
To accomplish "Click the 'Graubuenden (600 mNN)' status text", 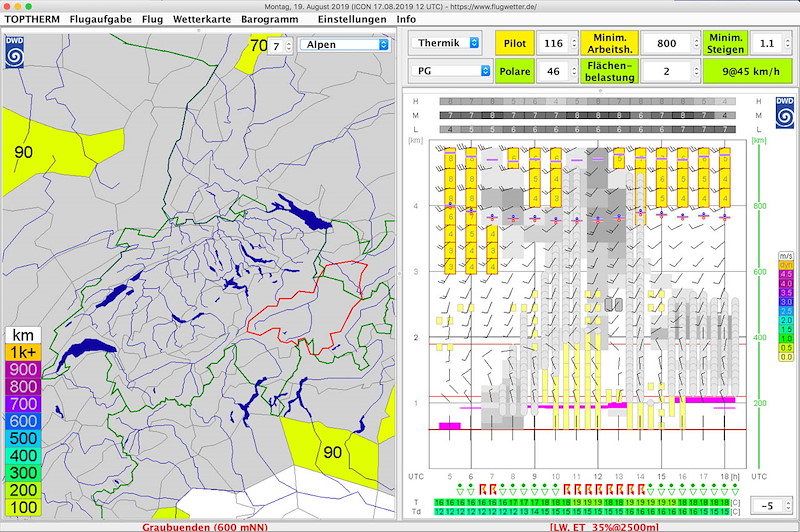I will click(205, 527).
